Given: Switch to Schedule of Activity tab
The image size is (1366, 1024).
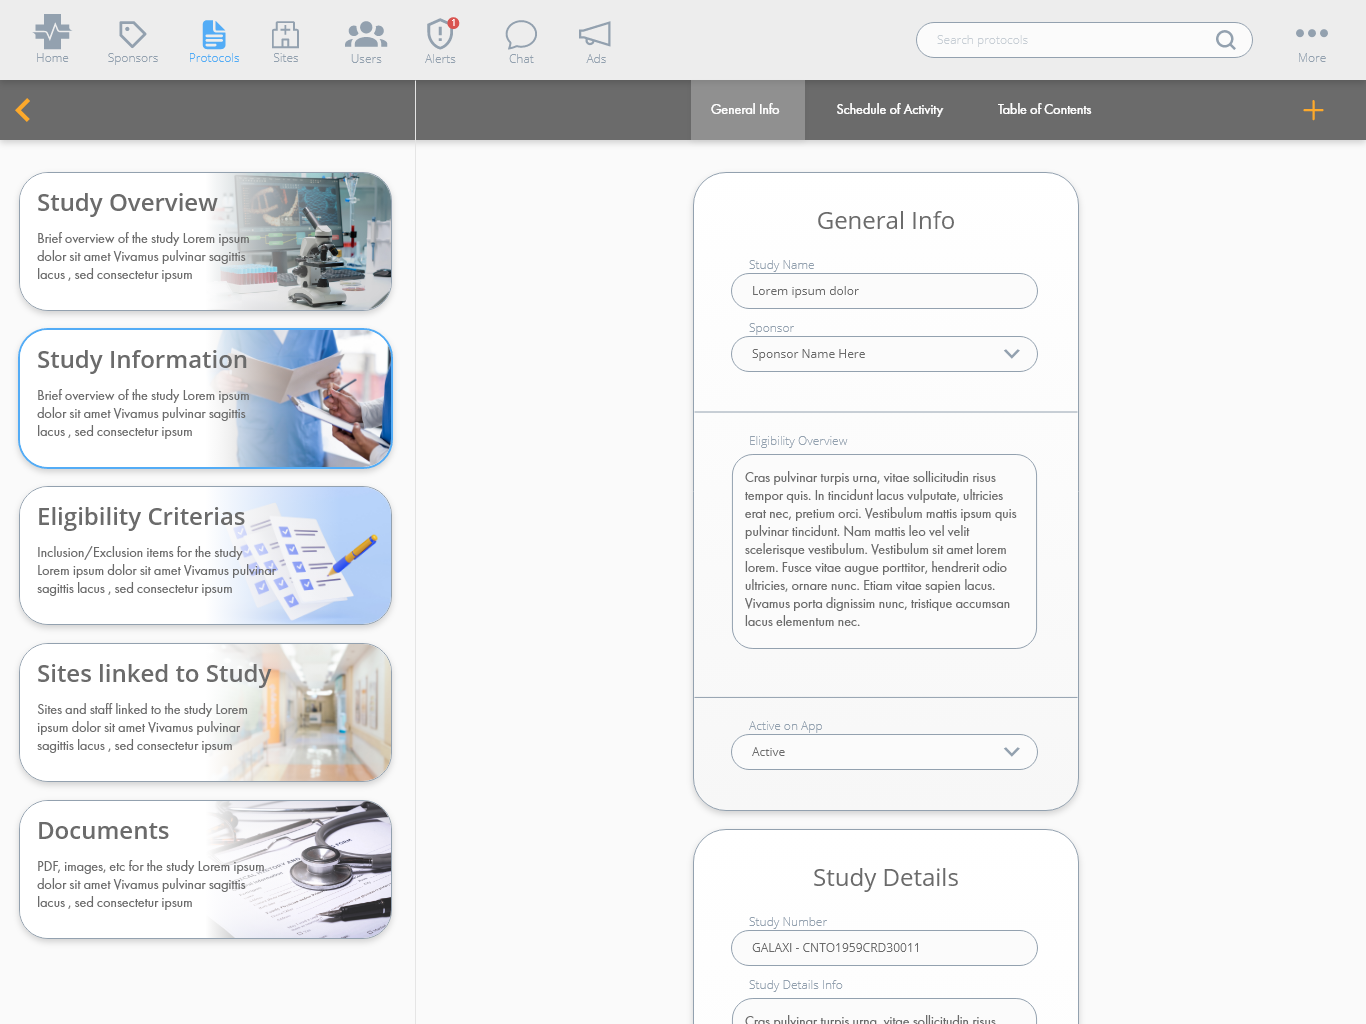Looking at the screenshot, I should [889, 110].
